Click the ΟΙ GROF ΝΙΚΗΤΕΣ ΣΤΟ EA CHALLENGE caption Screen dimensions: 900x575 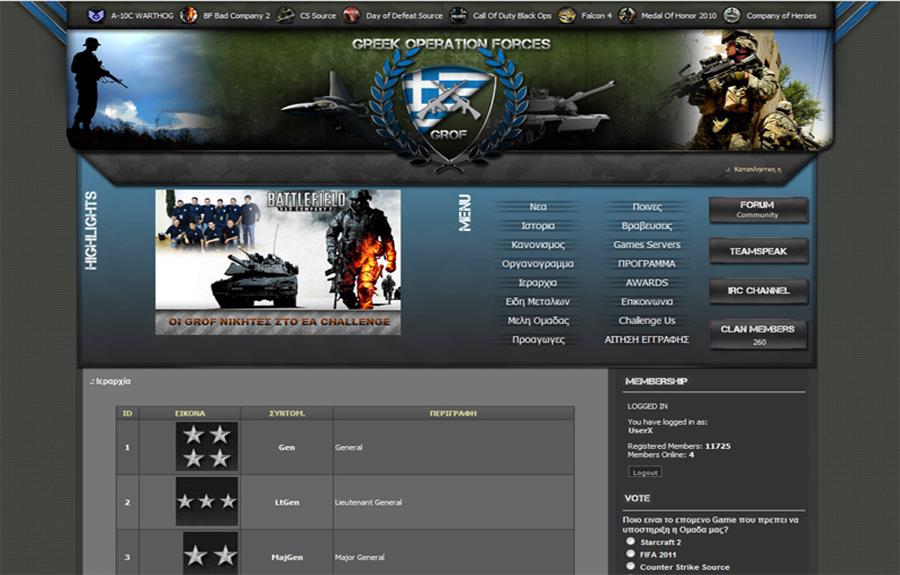278,322
